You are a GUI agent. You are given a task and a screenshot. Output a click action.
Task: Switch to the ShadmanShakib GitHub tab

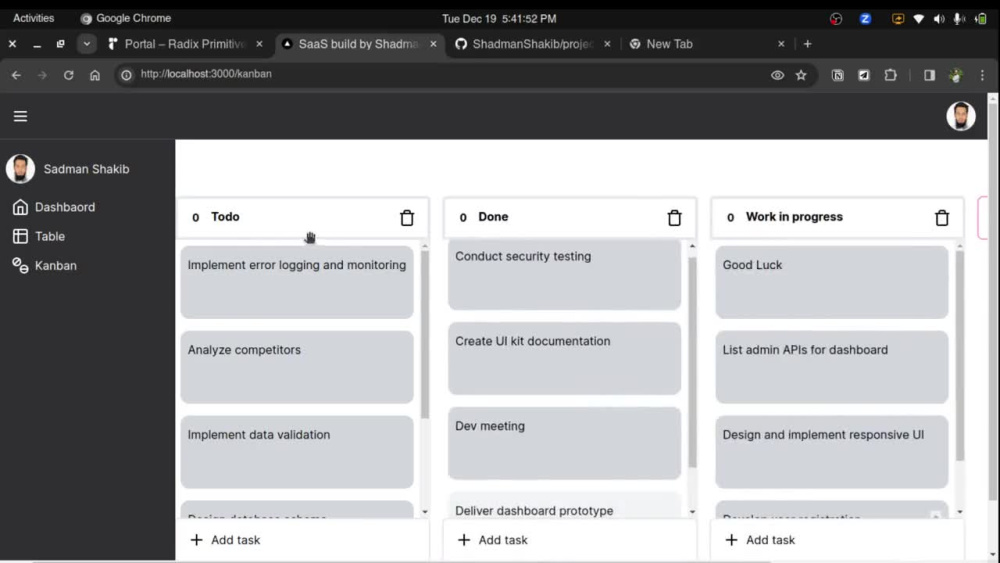[x=533, y=44]
